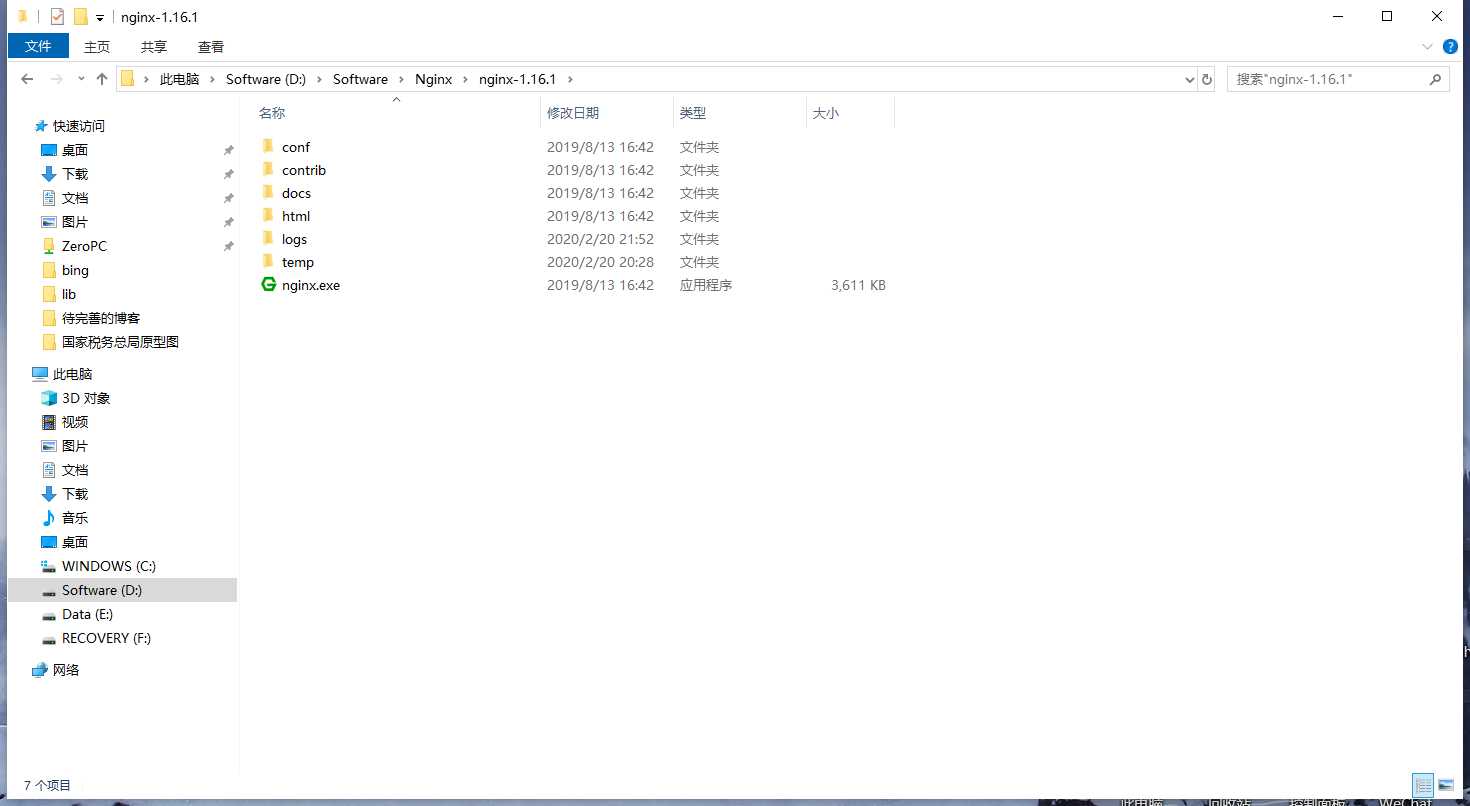This screenshot has width=1470, height=806.
Task: Open 音乐 in the sidebar
Action: point(75,518)
